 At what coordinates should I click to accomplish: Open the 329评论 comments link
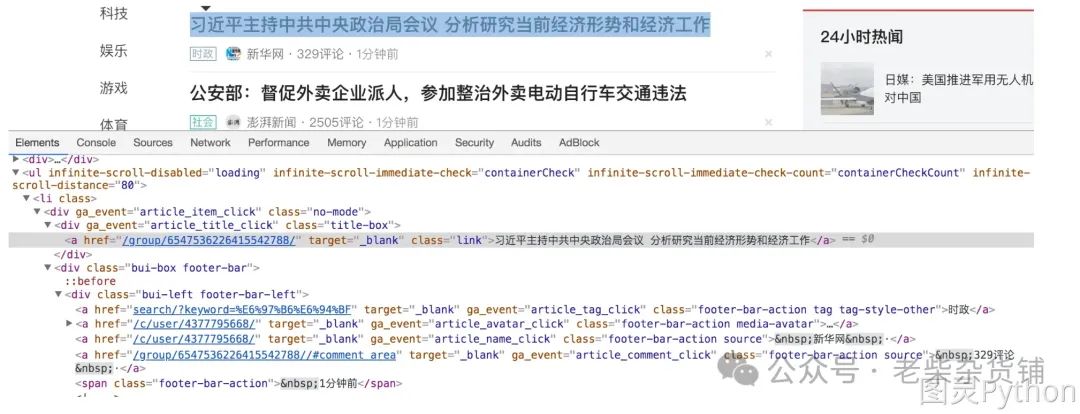(320, 54)
